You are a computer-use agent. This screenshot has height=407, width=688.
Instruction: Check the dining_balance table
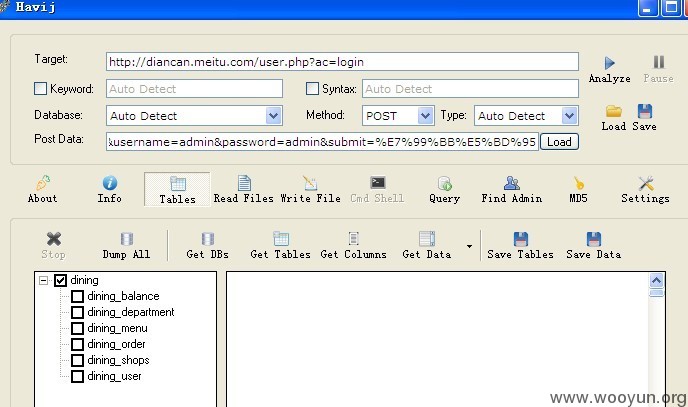[x=77, y=296]
